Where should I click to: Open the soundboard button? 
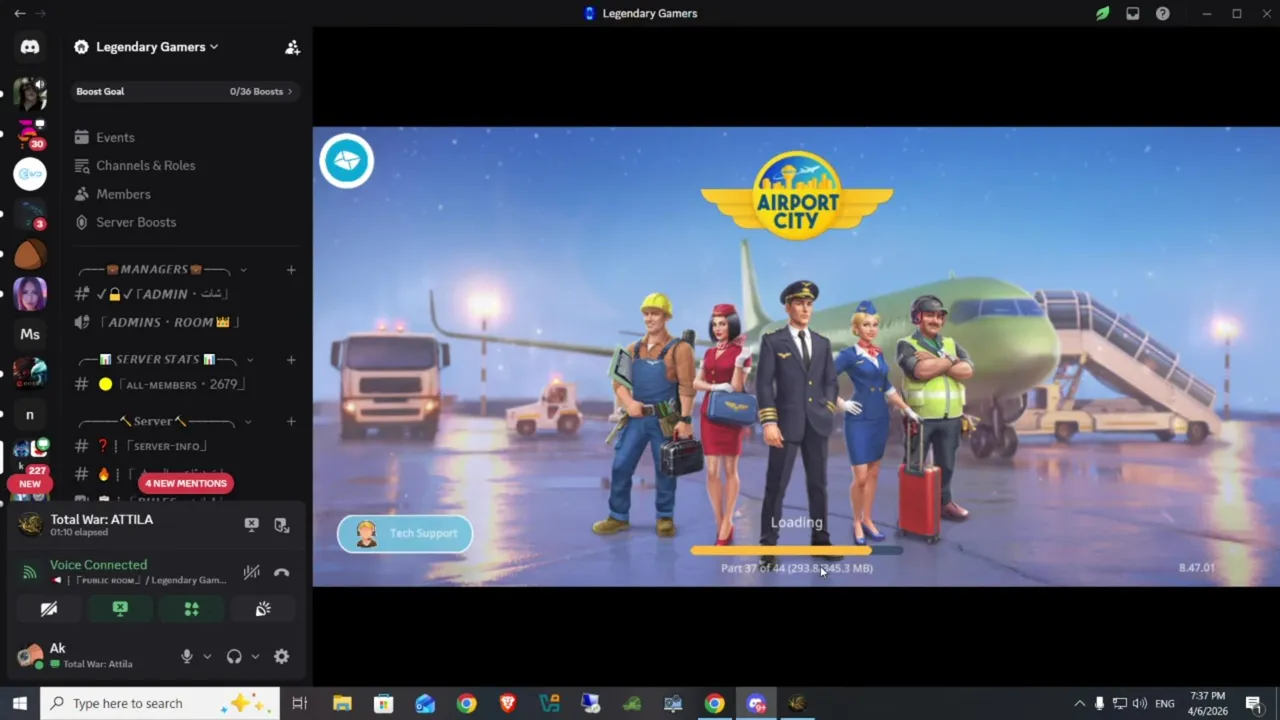263,609
